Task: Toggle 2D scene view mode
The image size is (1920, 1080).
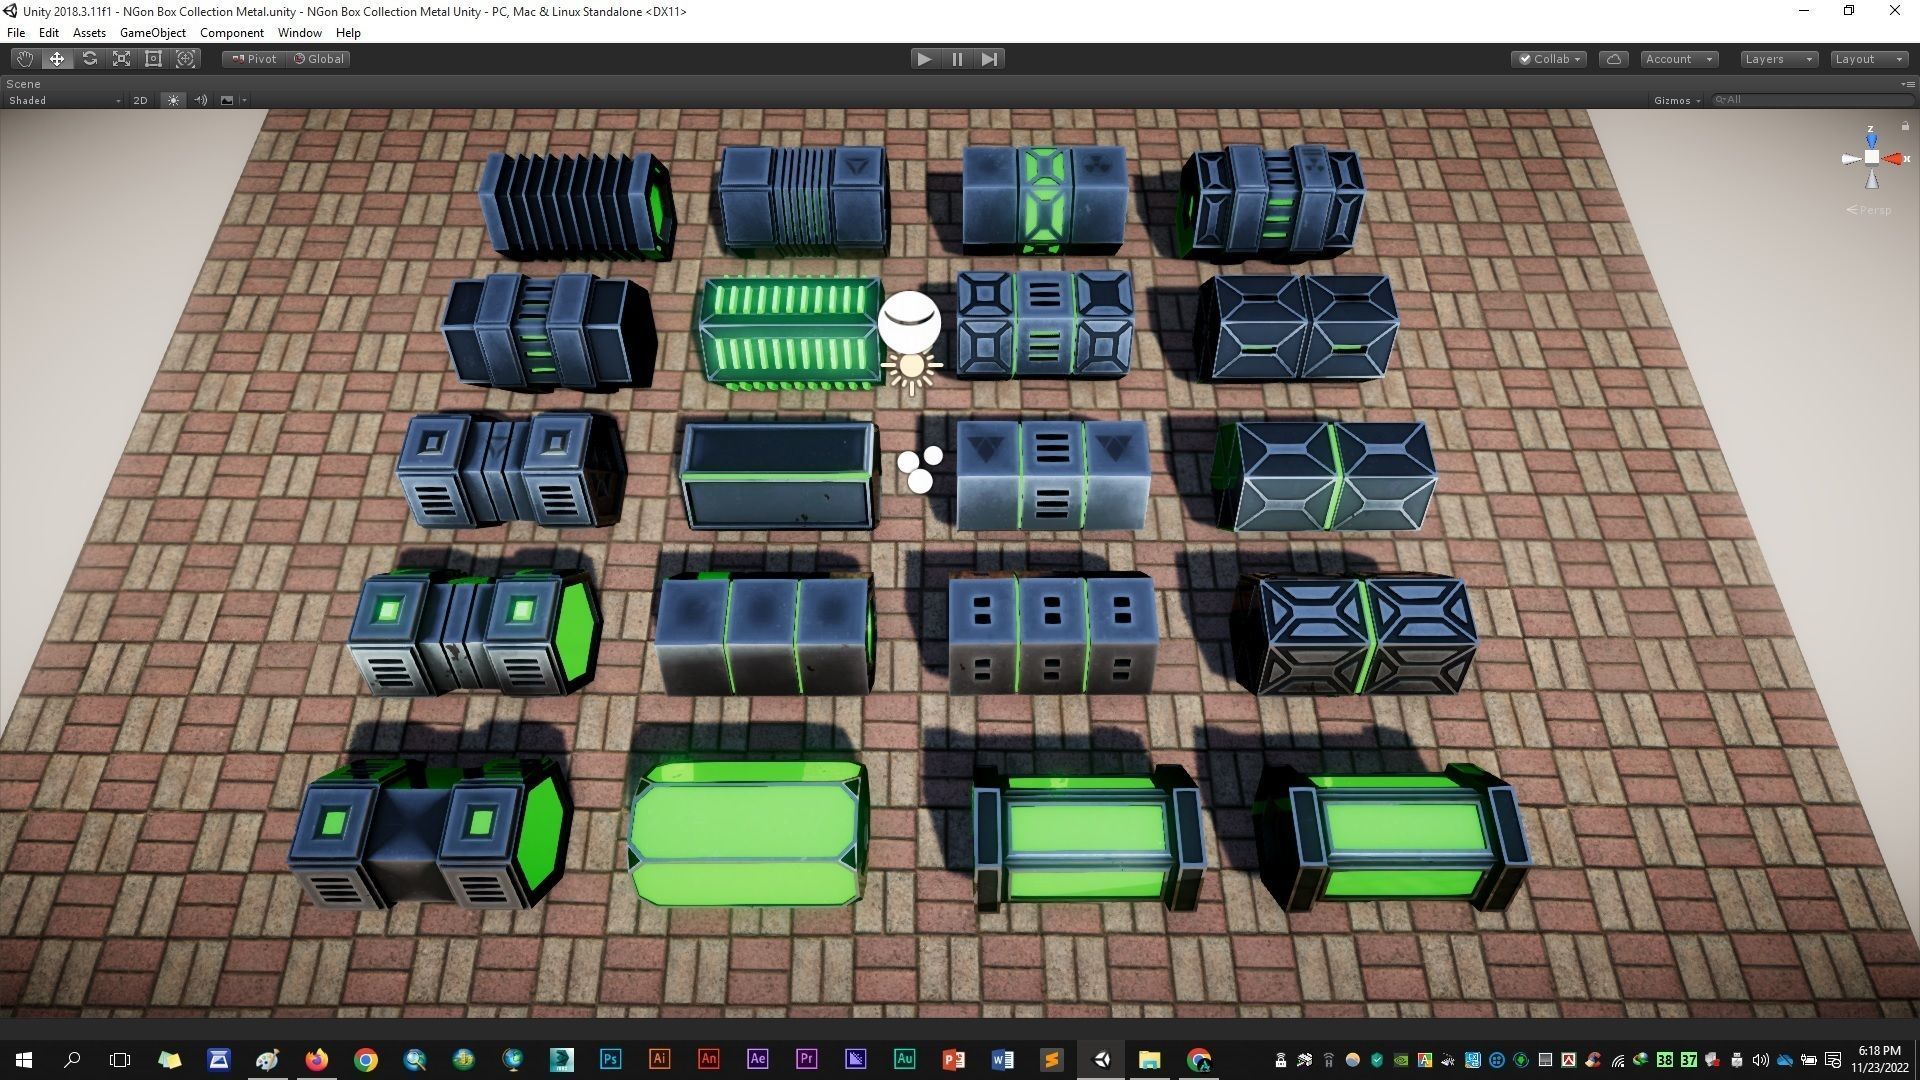Action: coord(140,100)
